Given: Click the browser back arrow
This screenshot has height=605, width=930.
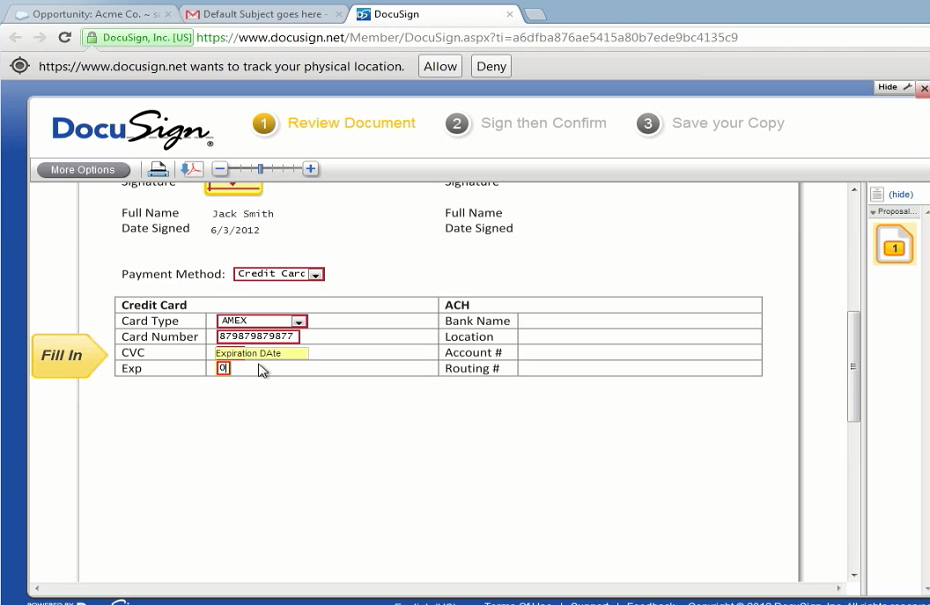Looking at the screenshot, I should [16, 37].
